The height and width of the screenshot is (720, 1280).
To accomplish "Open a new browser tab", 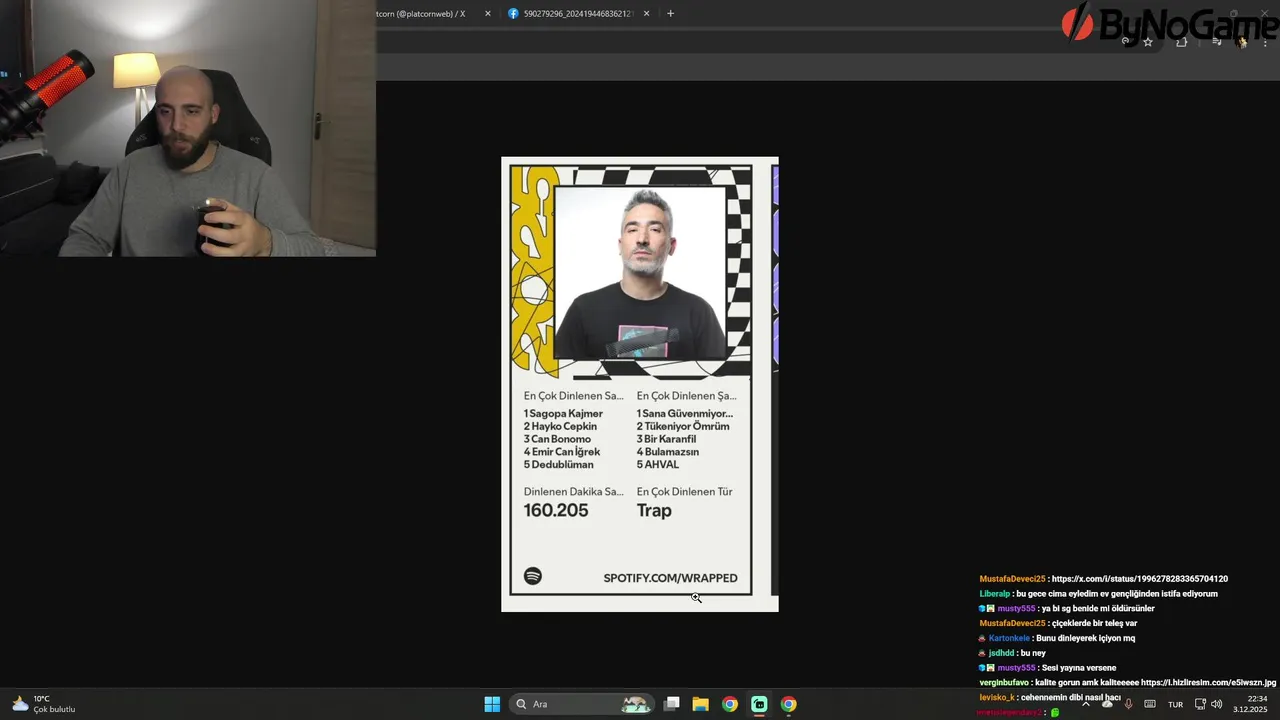I will (670, 14).
